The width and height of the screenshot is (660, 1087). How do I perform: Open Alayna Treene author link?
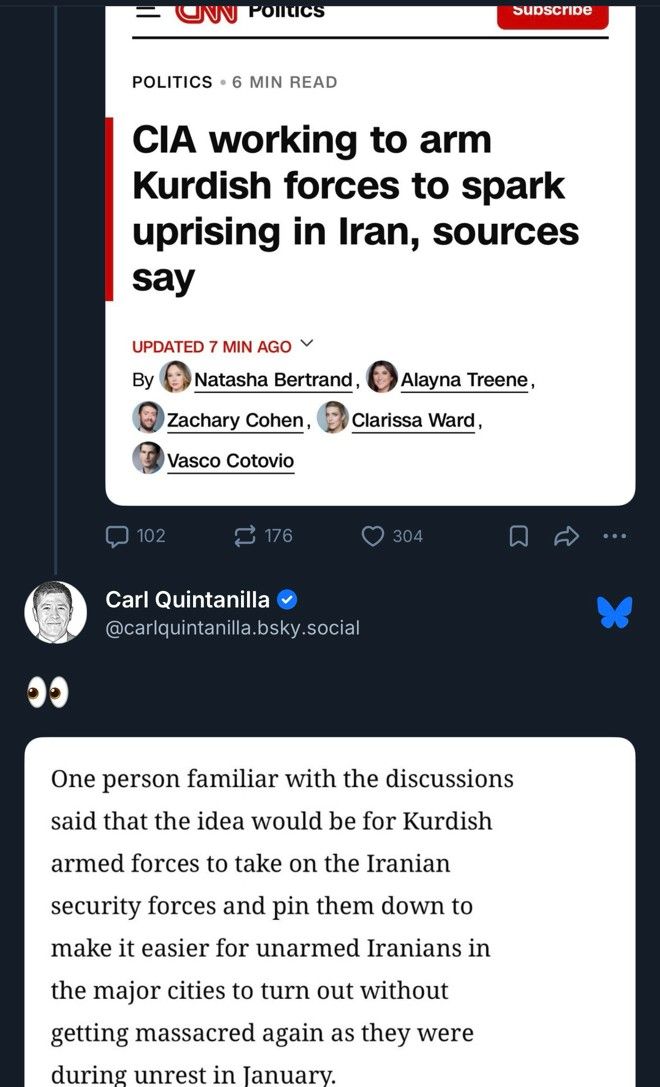point(464,380)
